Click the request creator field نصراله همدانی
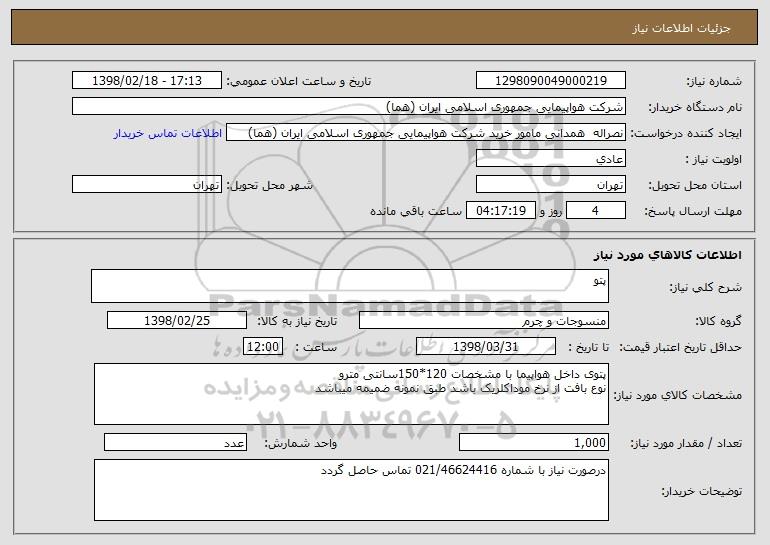Image resolution: width=770 pixels, height=545 pixels. (x=426, y=133)
